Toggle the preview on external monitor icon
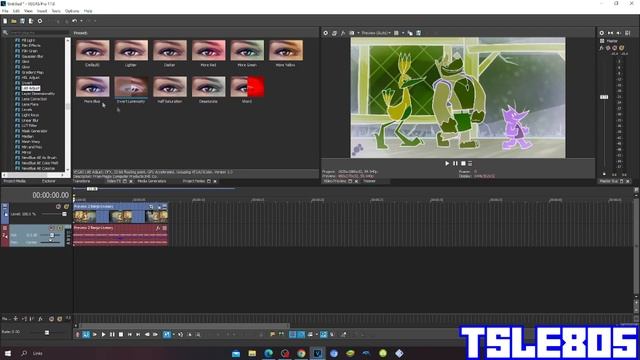The height and width of the screenshot is (360, 640). [x=334, y=33]
